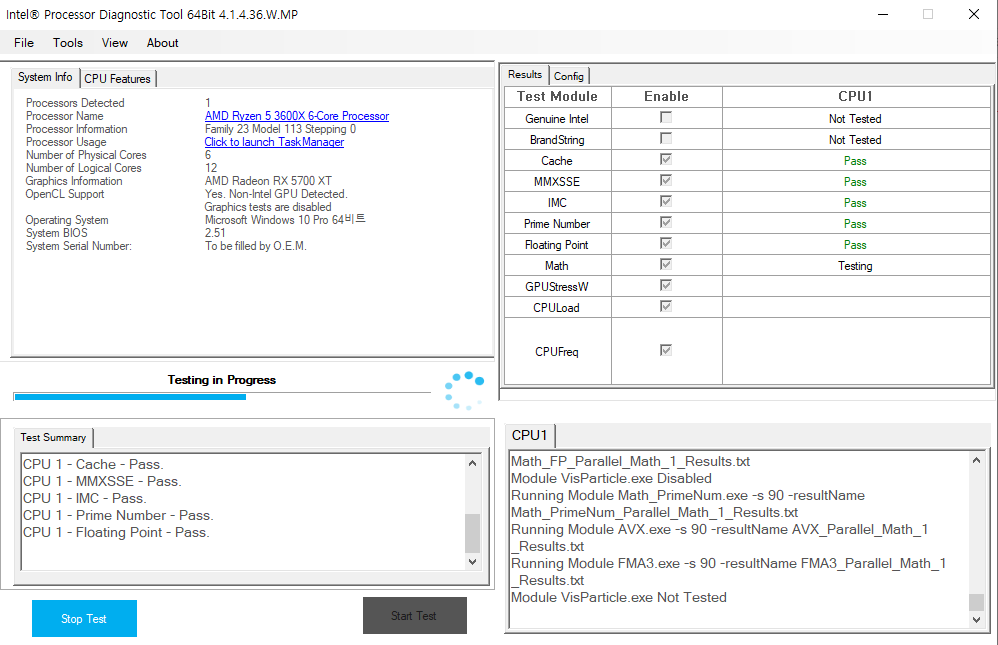Click the spinning progress indicator
The height and width of the screenshot is (645, 998).
[465, 390]
